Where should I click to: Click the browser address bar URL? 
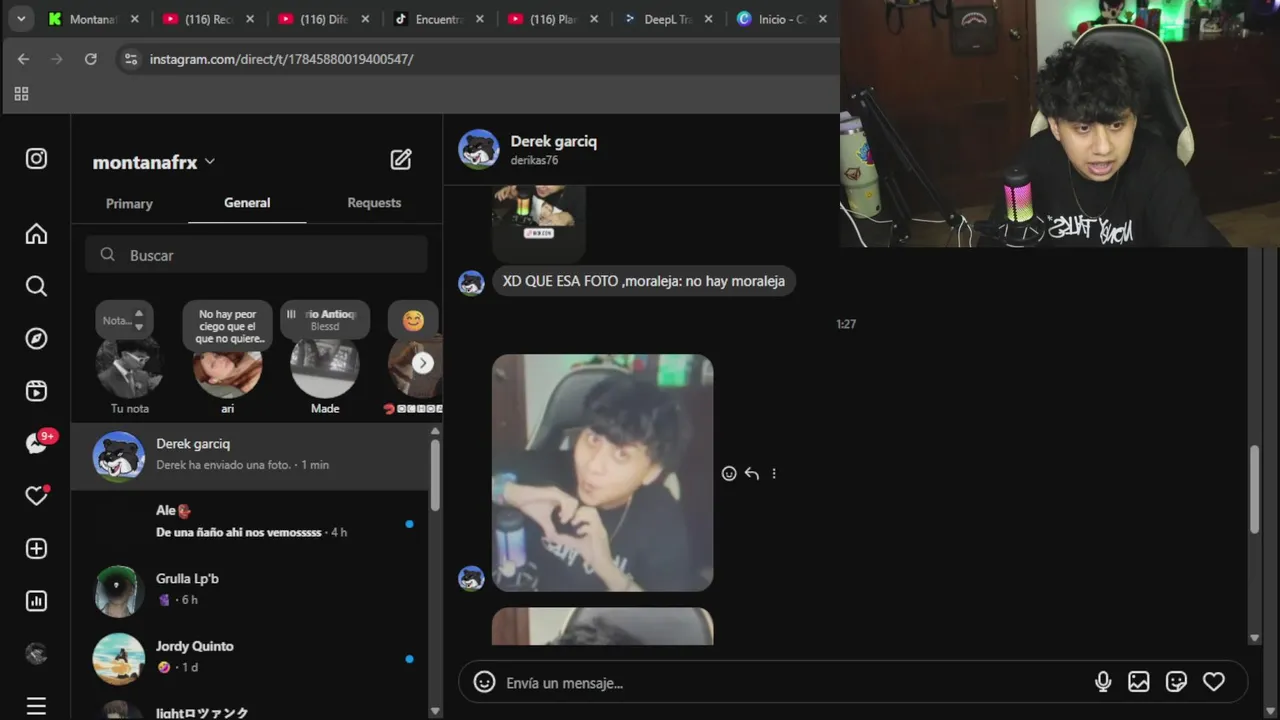tap(281, 59)
